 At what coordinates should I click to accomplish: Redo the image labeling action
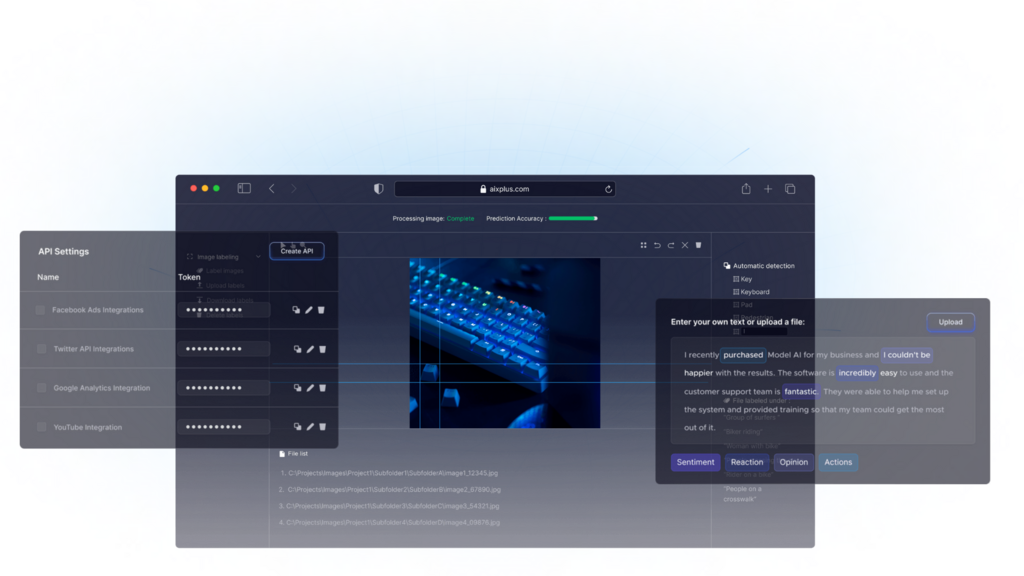[671, 246]
